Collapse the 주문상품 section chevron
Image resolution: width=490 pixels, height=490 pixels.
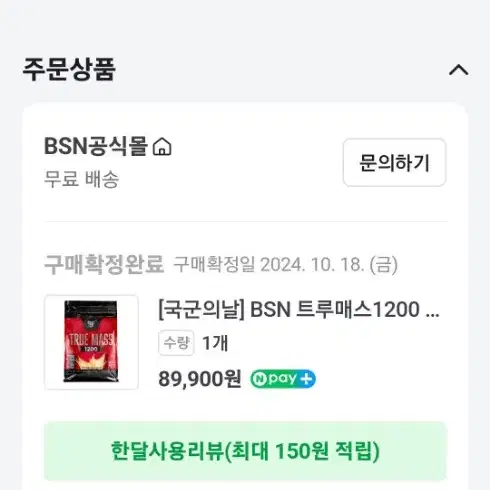(x=459, y=70)
